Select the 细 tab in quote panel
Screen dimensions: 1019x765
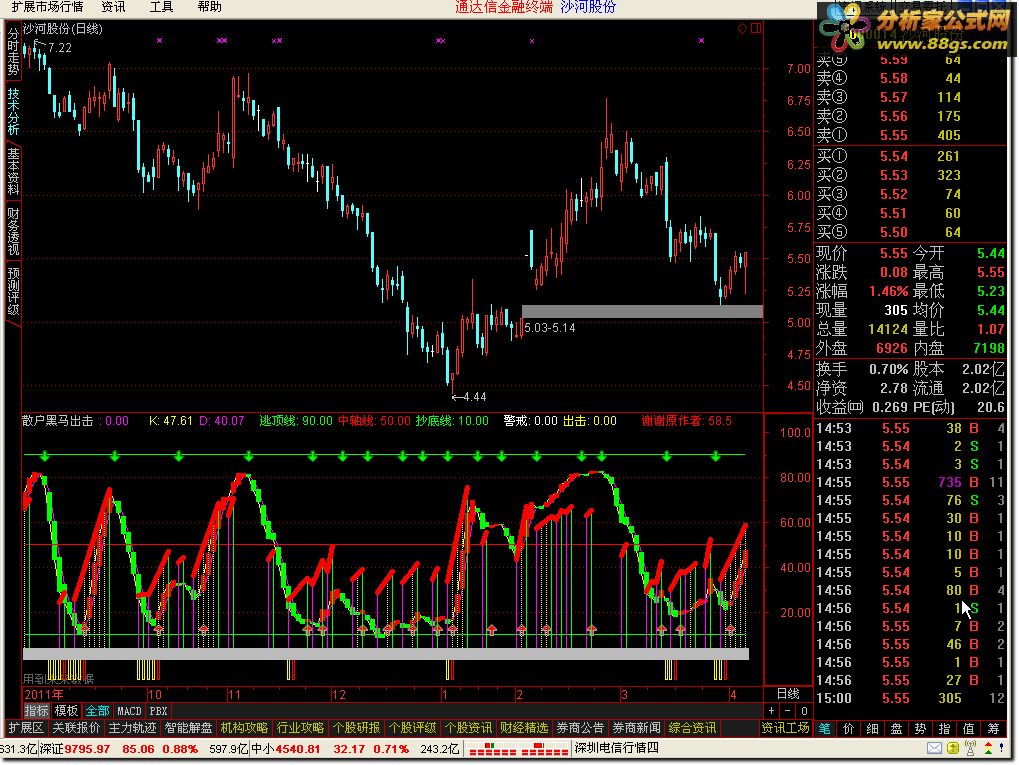coord(873,729)
